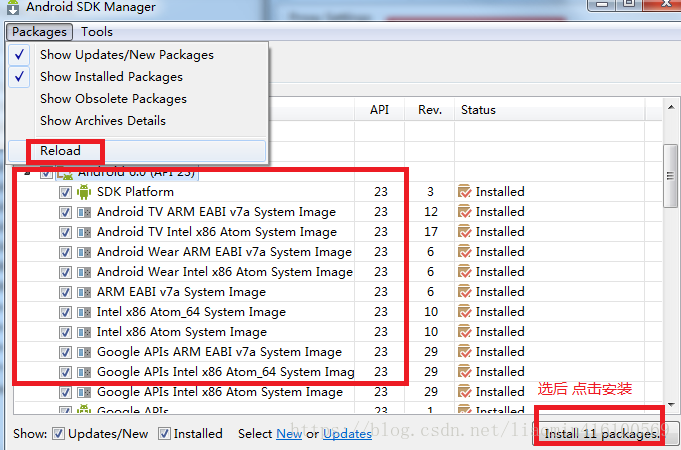The width and height of the screenshot is (681, 450).
Task: Uncheck plain ARM EABI v7a System Image checkbox
Action: point(65,292)
